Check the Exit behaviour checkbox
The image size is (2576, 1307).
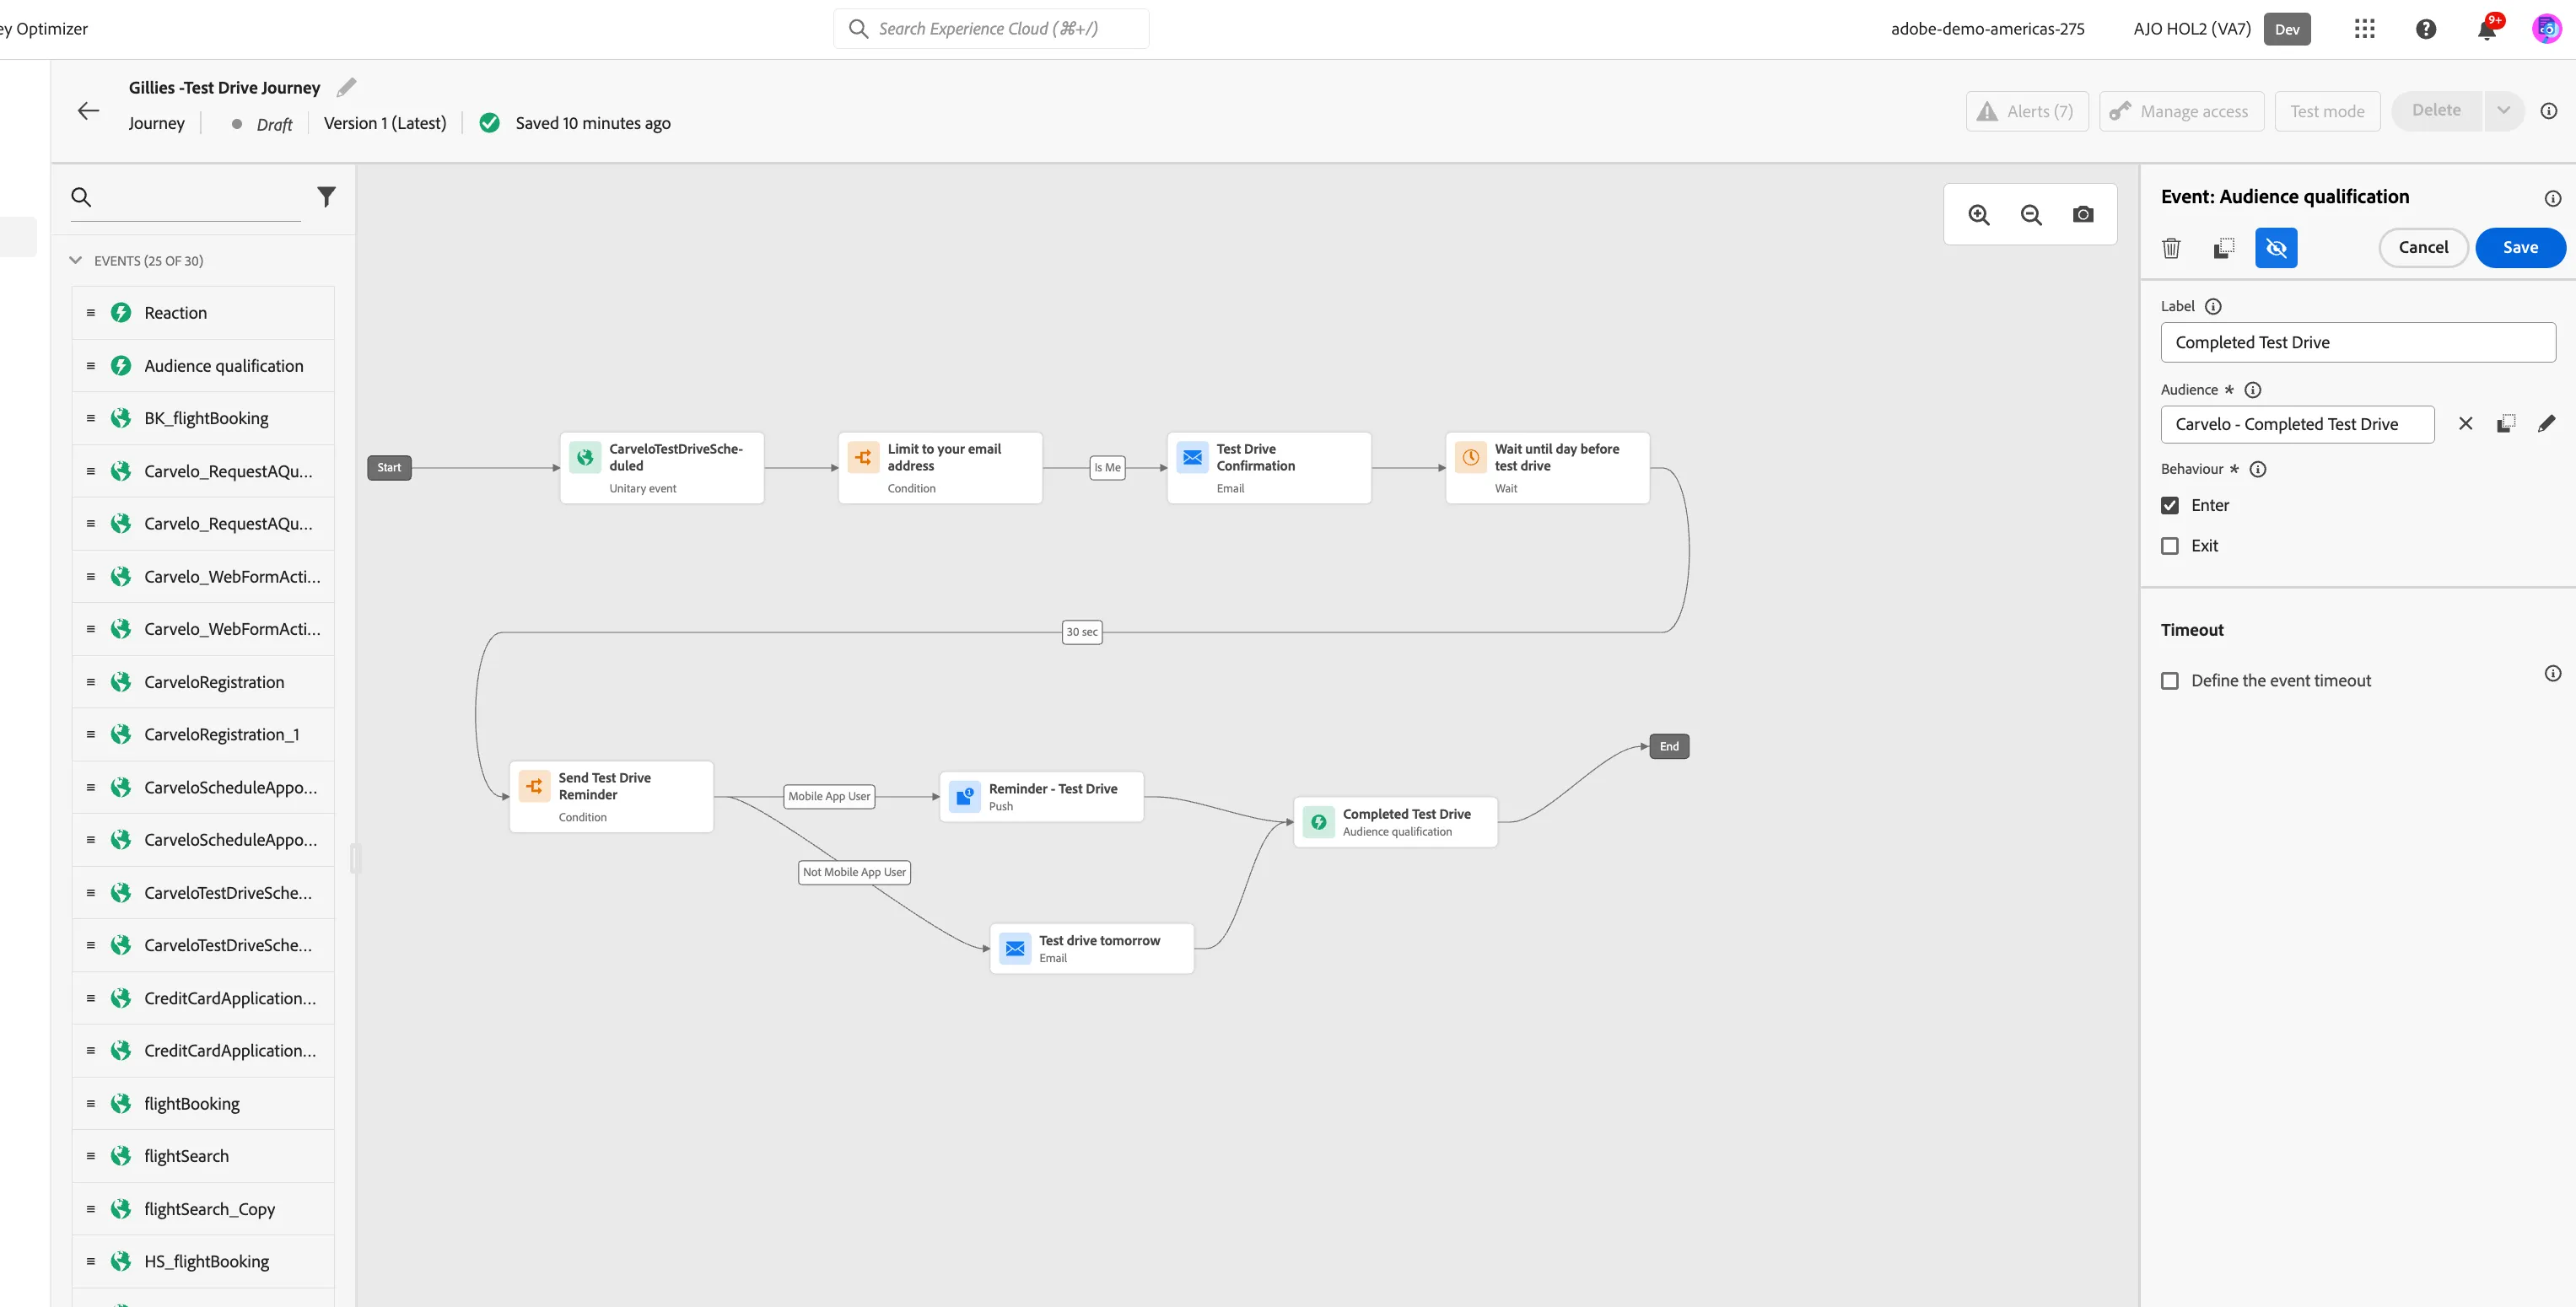click(2169, 546)
